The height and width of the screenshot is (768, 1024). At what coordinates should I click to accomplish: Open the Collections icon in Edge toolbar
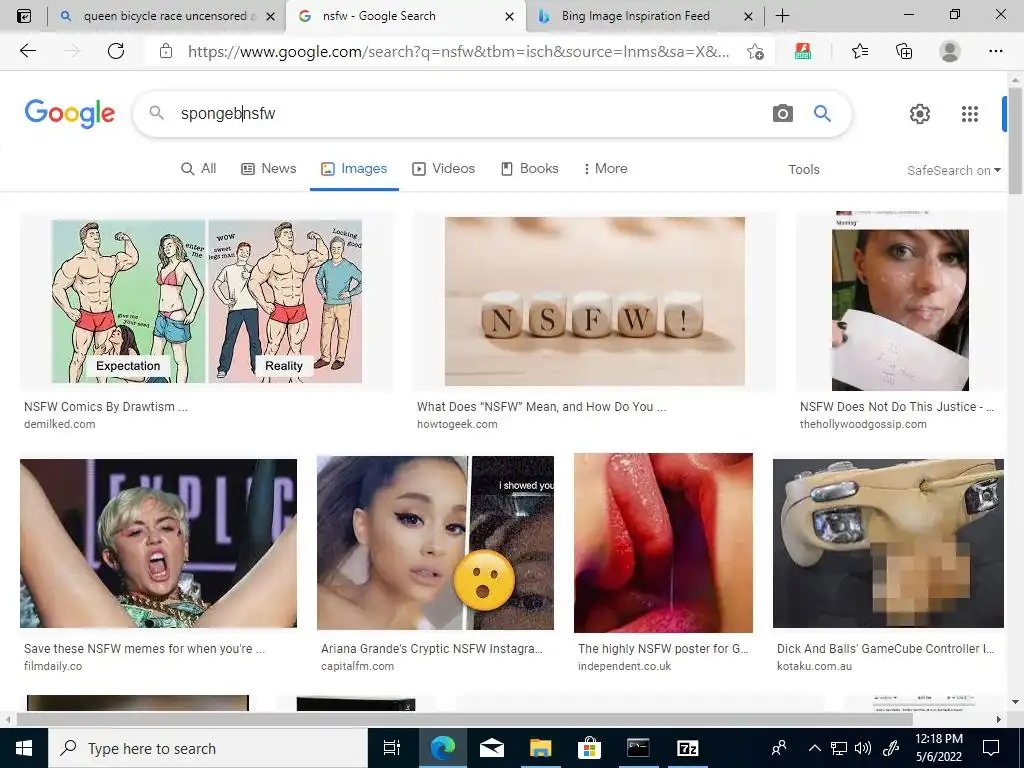904,51
